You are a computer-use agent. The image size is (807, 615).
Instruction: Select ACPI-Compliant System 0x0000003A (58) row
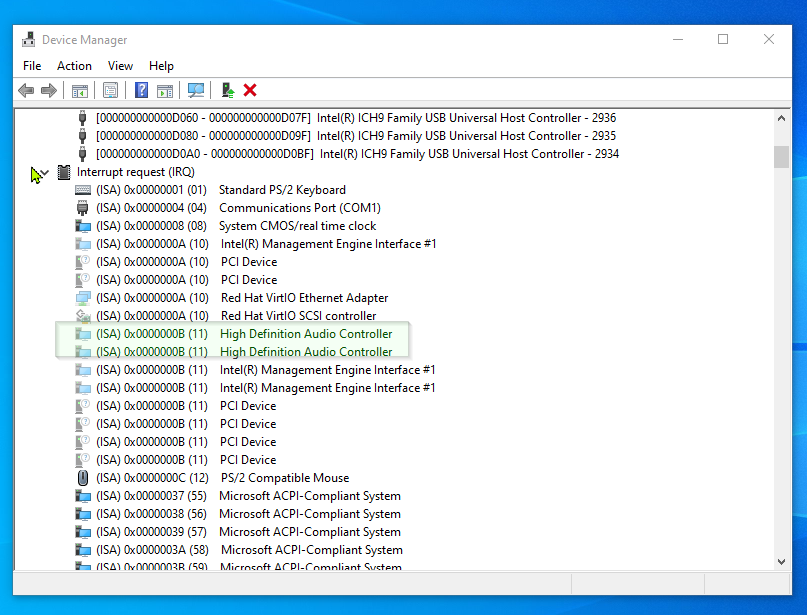click(x=249, y=550)
